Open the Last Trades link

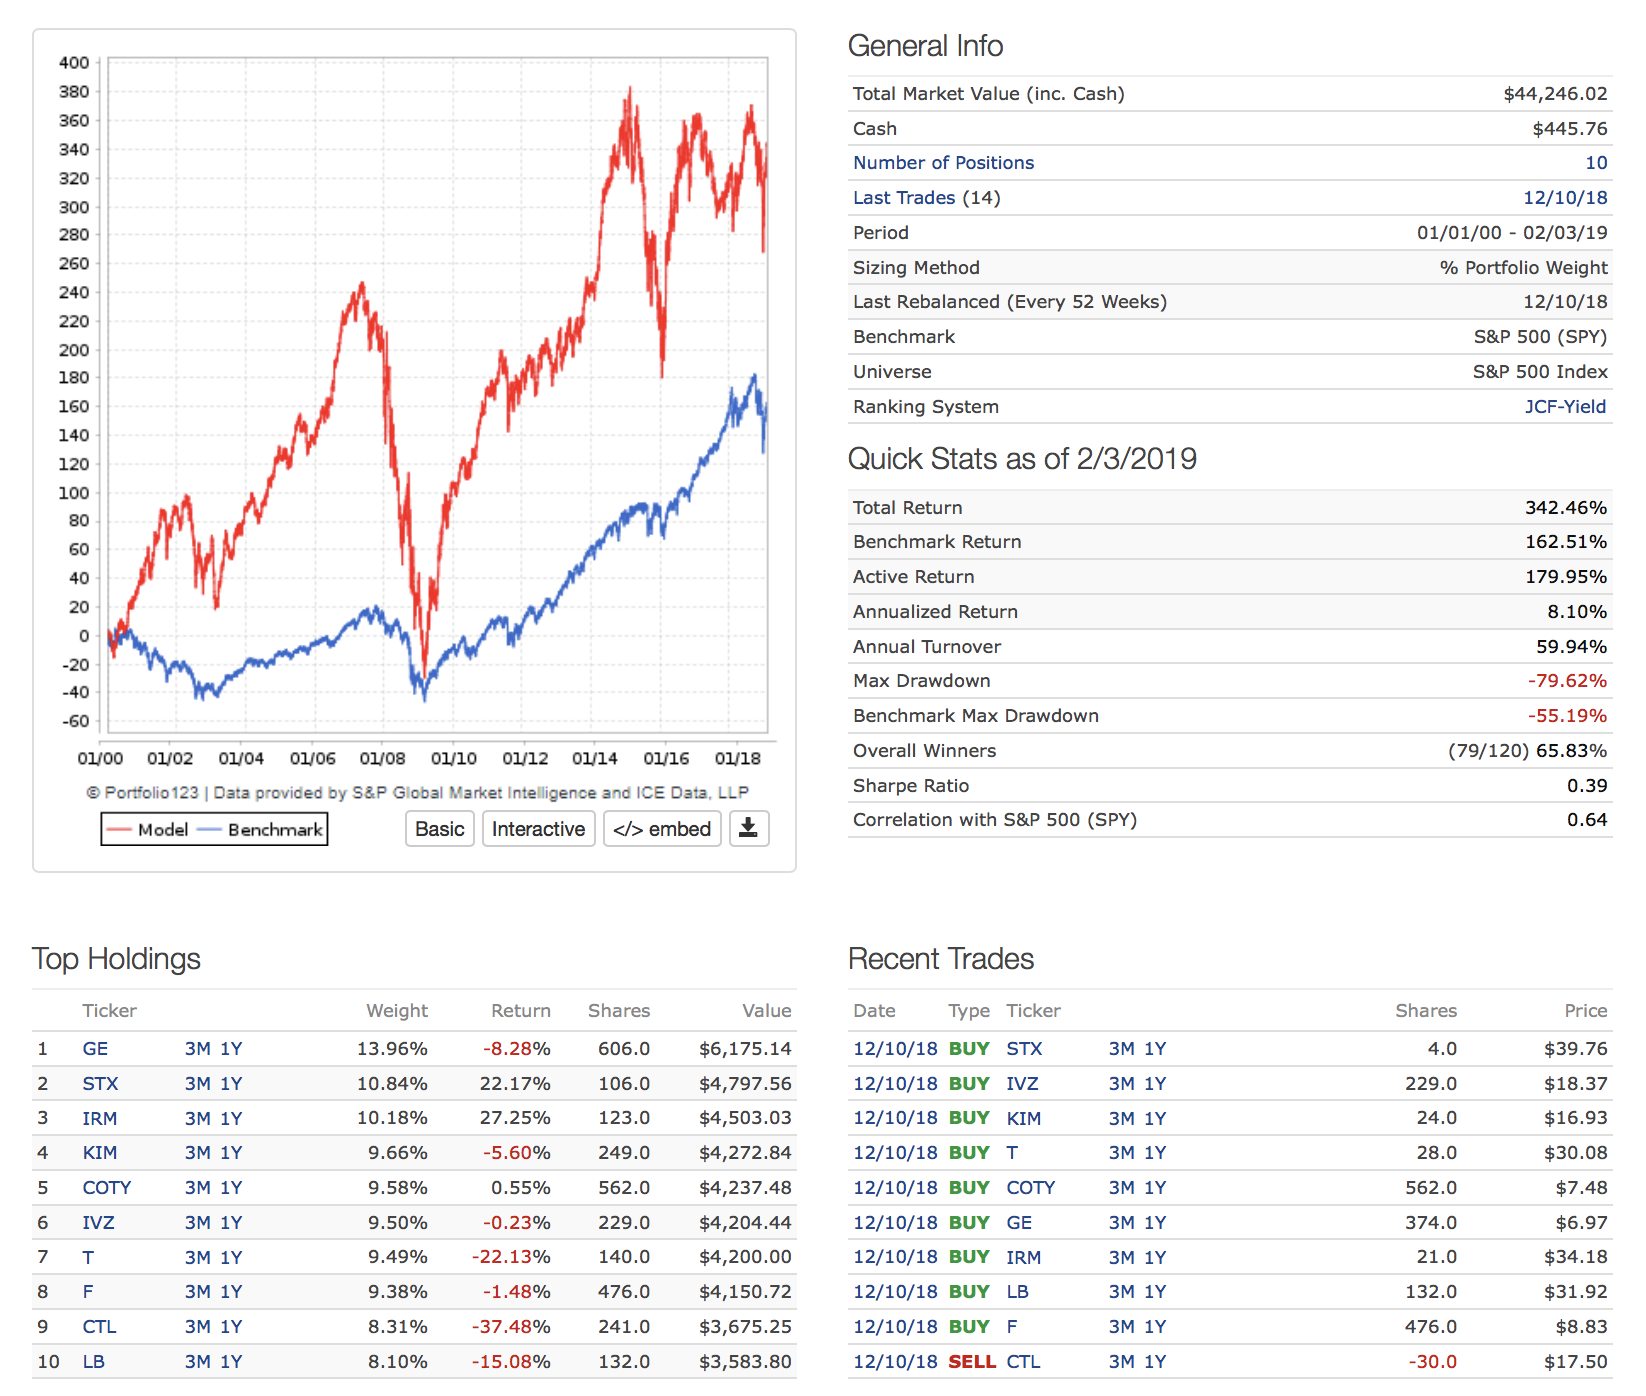[x=903, y=198]
